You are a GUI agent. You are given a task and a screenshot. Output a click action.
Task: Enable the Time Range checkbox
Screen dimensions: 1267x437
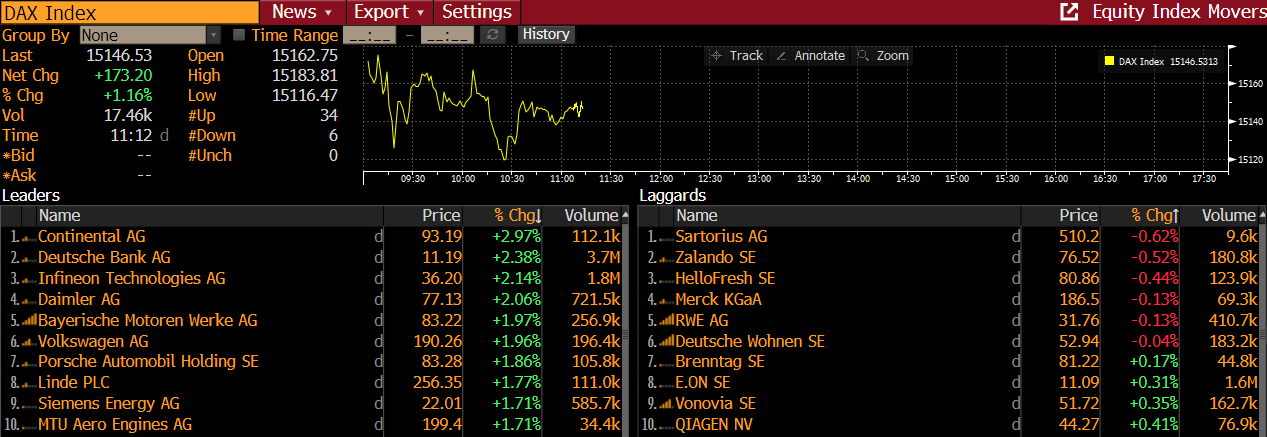[x=239, y=35]
